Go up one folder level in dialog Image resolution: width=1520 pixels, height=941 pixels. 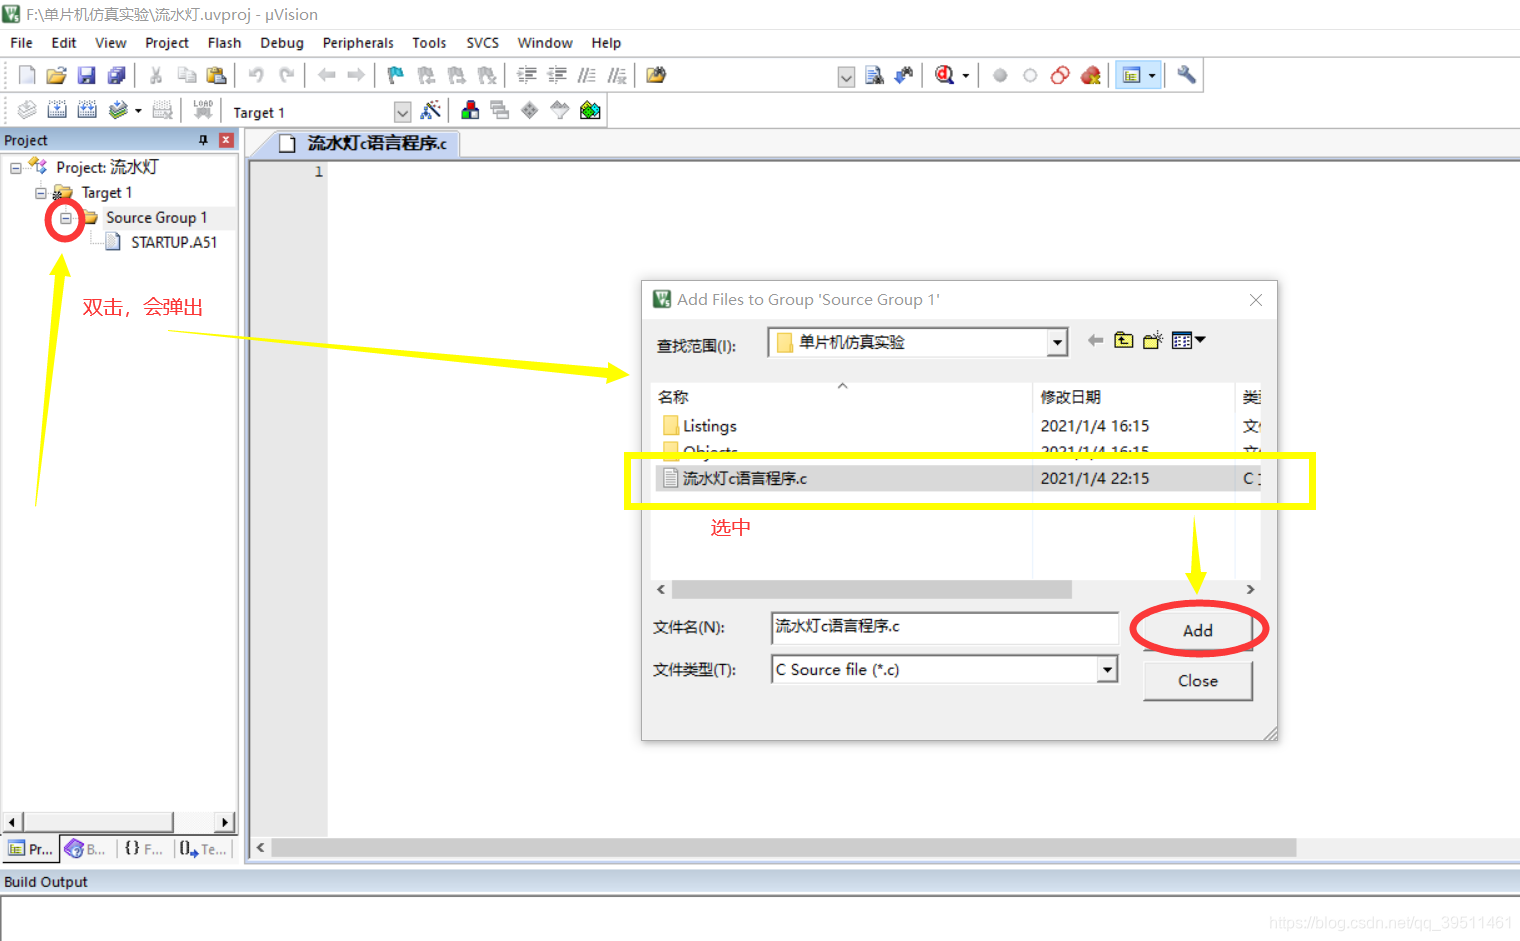tap(1124, 341)
